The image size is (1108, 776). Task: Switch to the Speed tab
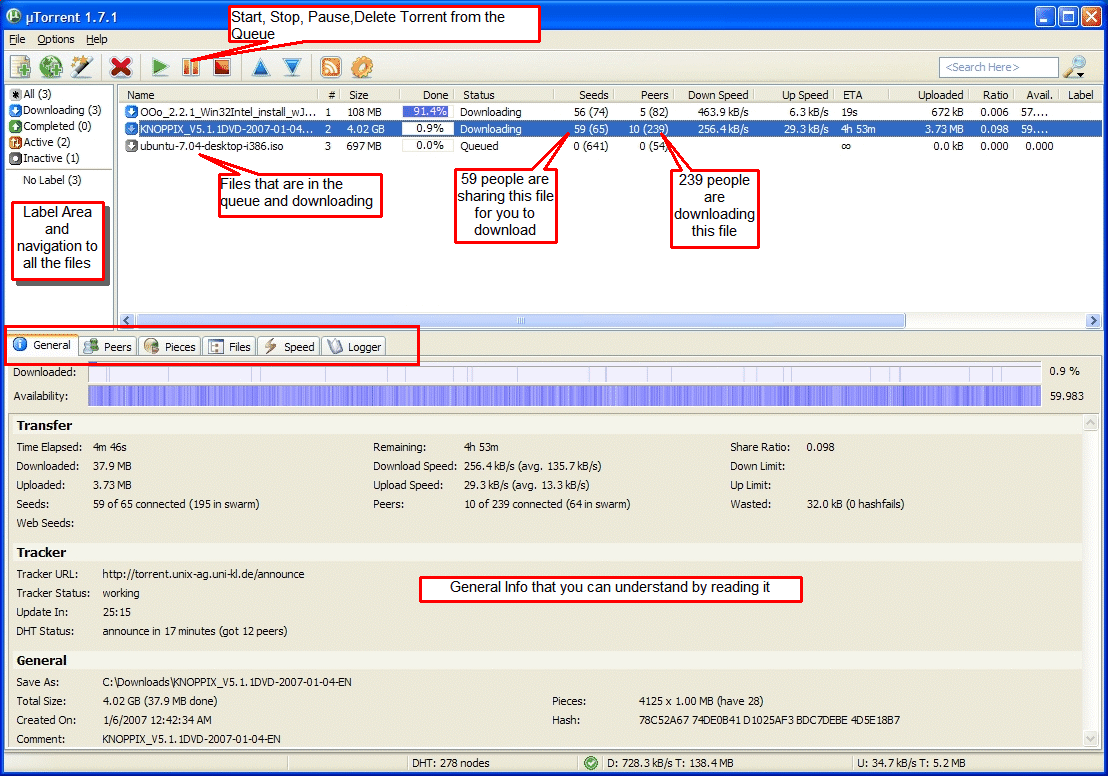tap(288, 346)
